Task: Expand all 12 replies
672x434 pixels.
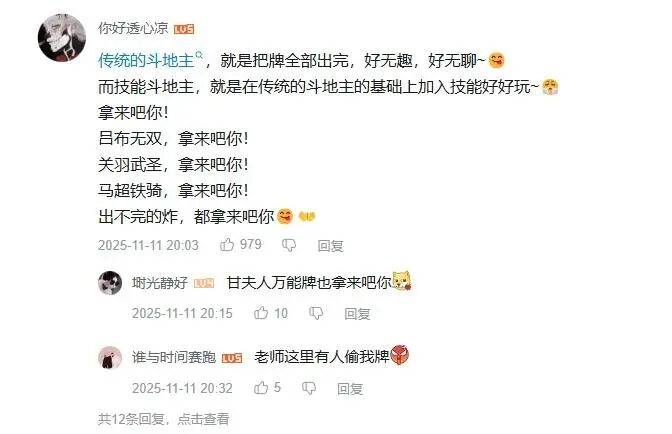Action: pyautogui.click(x=164, y=419)
